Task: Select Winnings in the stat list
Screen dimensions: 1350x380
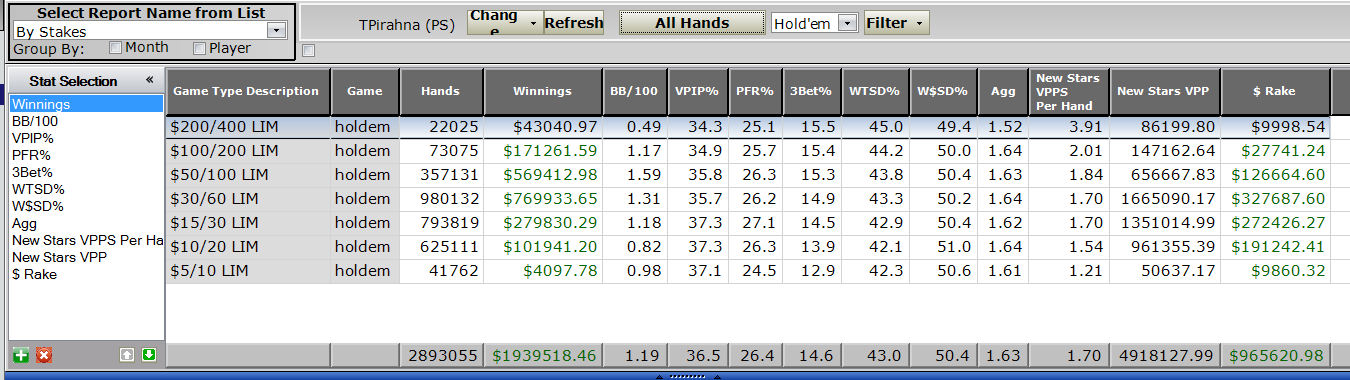Action: [x=86, y=103]
